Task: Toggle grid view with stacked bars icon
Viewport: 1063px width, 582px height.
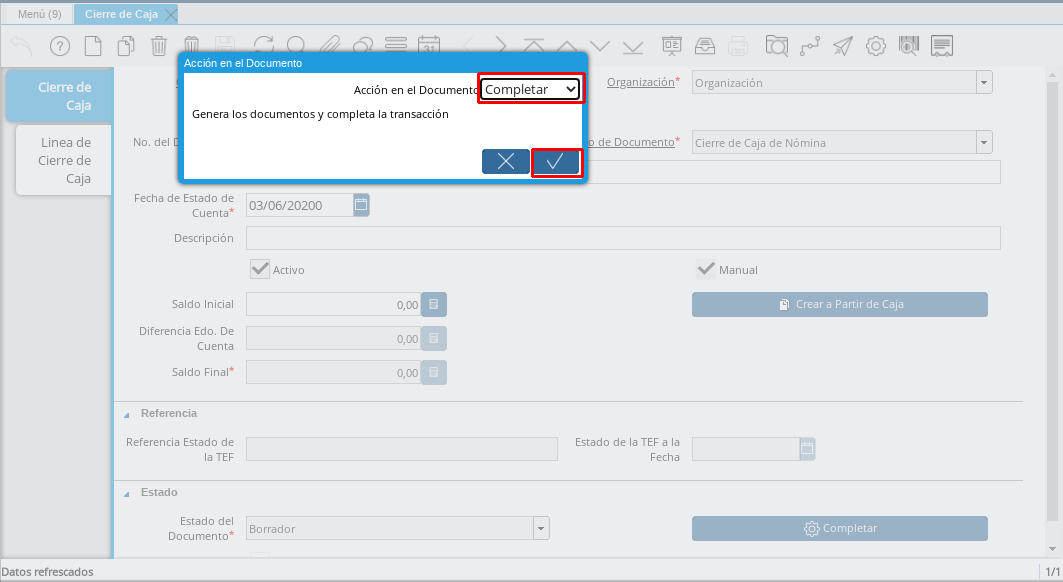Action: coord(396,46)
